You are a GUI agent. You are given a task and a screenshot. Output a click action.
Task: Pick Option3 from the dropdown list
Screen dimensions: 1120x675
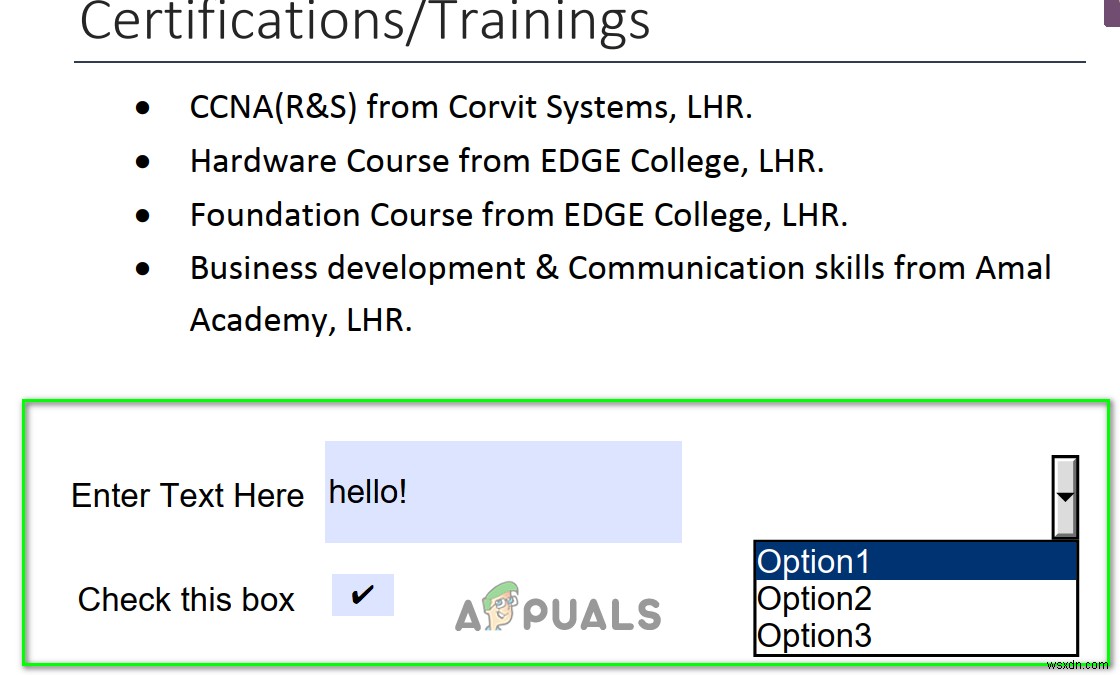coord(915,635)
